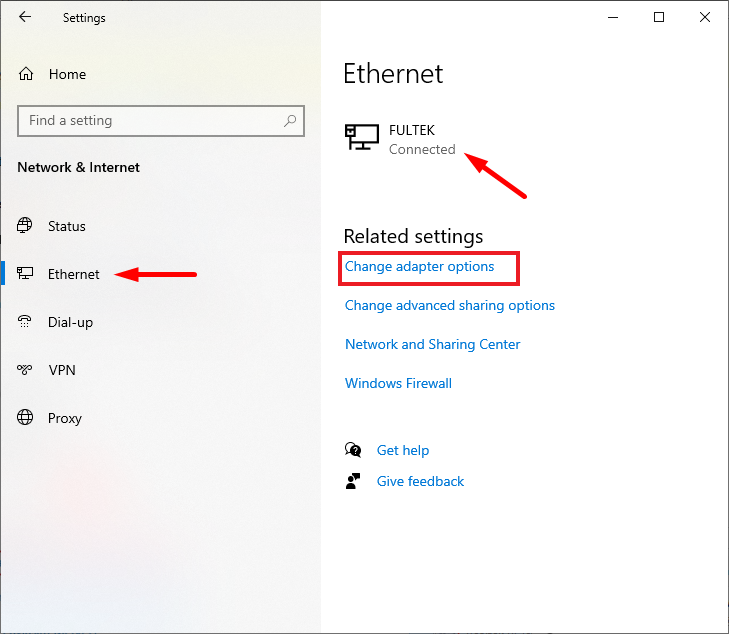Image resolution: width=729 pixels, height=634 pixels.
Task: Open Network and Sharing Center link
Action: tap(432, 344)
